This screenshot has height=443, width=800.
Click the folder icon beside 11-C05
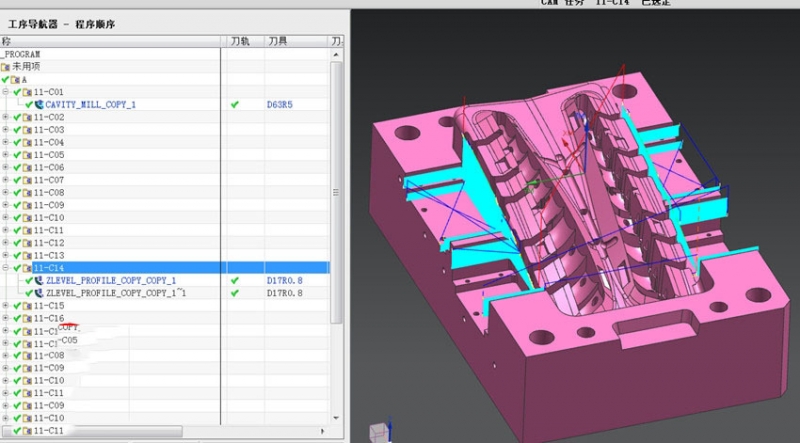click(x=27, y=155)
